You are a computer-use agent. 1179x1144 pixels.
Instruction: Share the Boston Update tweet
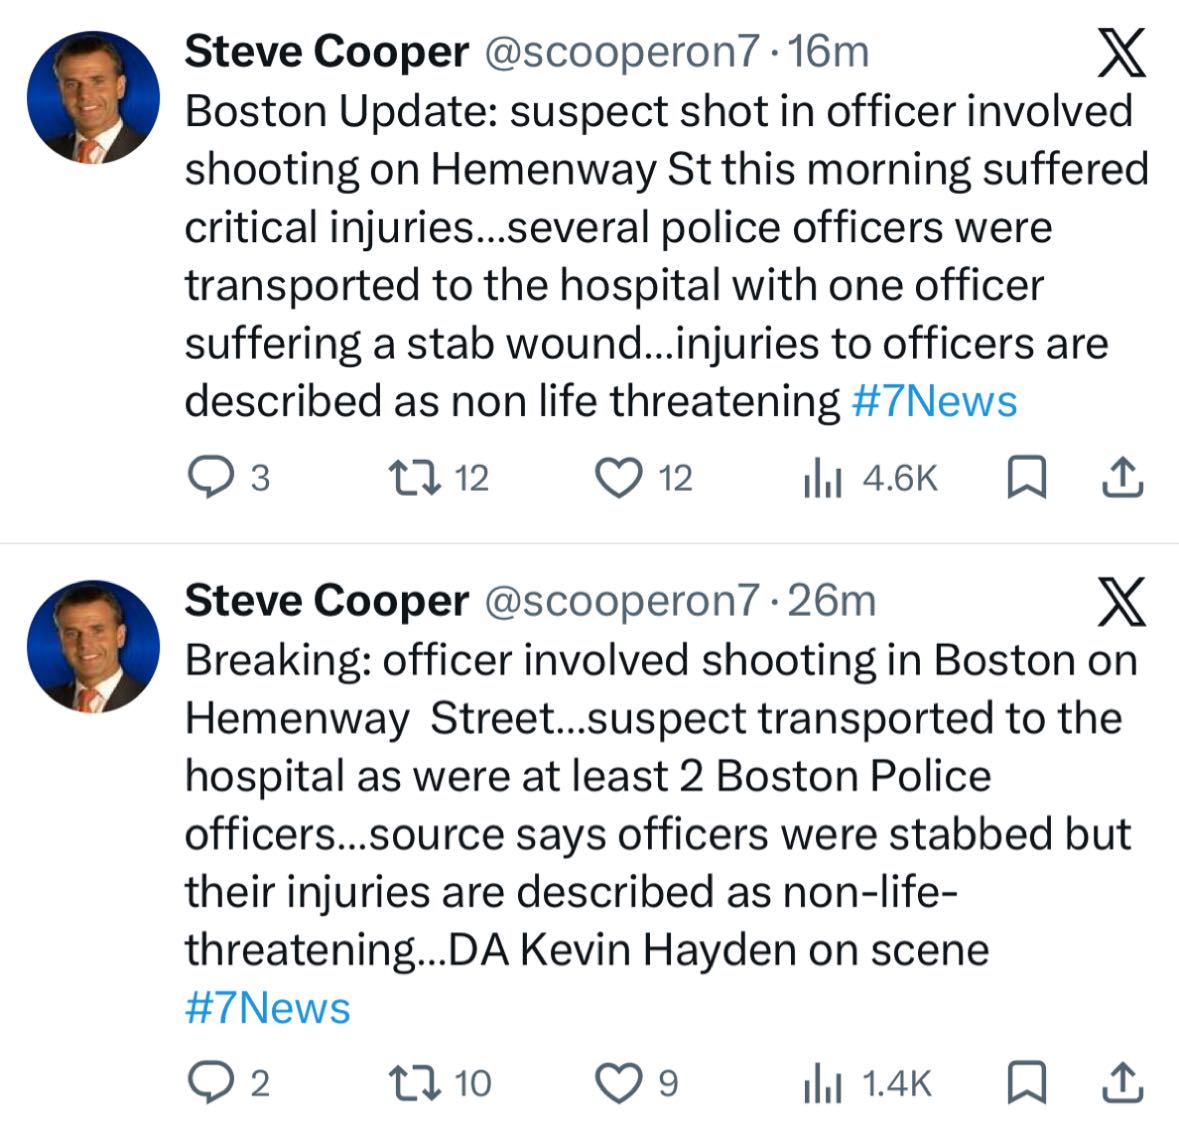(x=1122, y=479)
